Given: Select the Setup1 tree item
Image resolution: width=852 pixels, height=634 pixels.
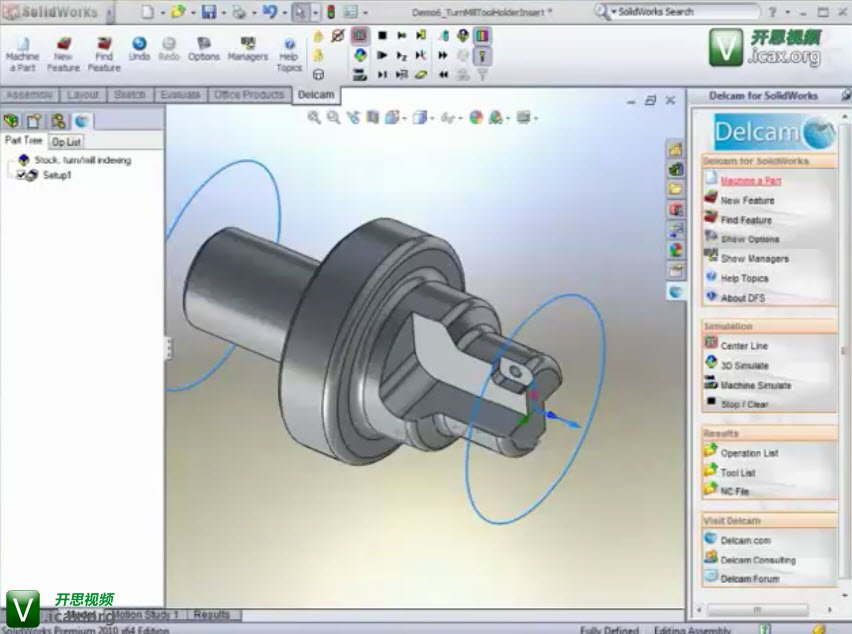Looking at the screenshot, I should (x=57, y=175).
